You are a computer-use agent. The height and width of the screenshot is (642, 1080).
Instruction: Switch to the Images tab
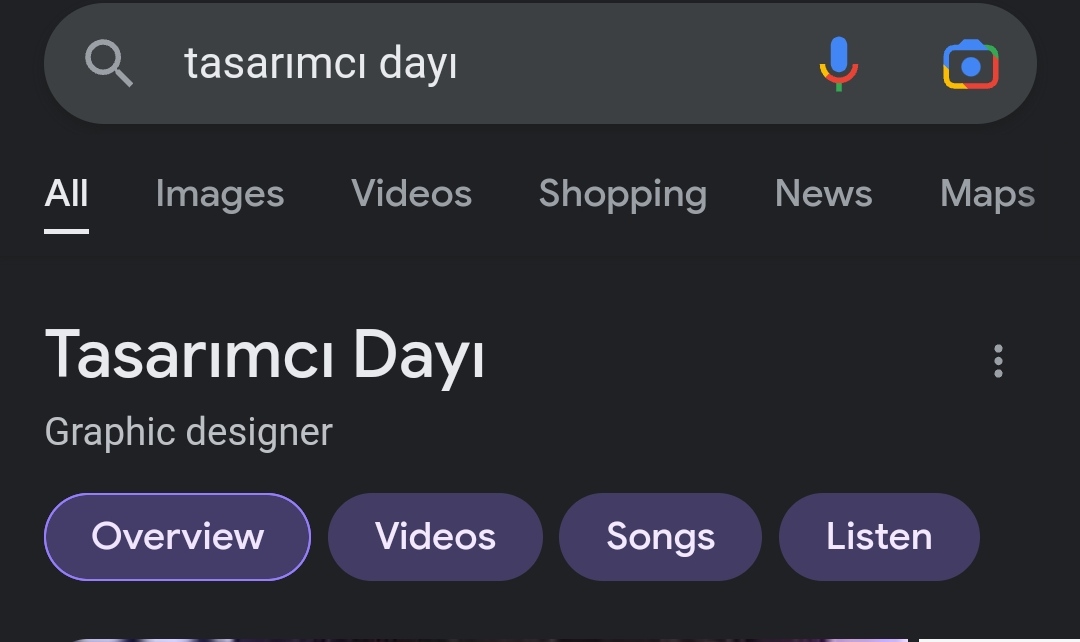[x=220, y=194]
